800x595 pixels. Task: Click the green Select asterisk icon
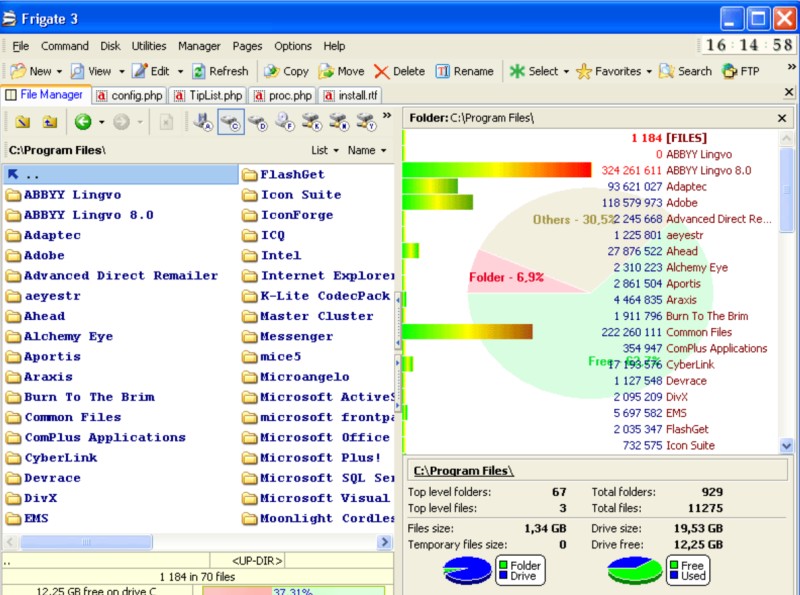(x=517, y=71)
